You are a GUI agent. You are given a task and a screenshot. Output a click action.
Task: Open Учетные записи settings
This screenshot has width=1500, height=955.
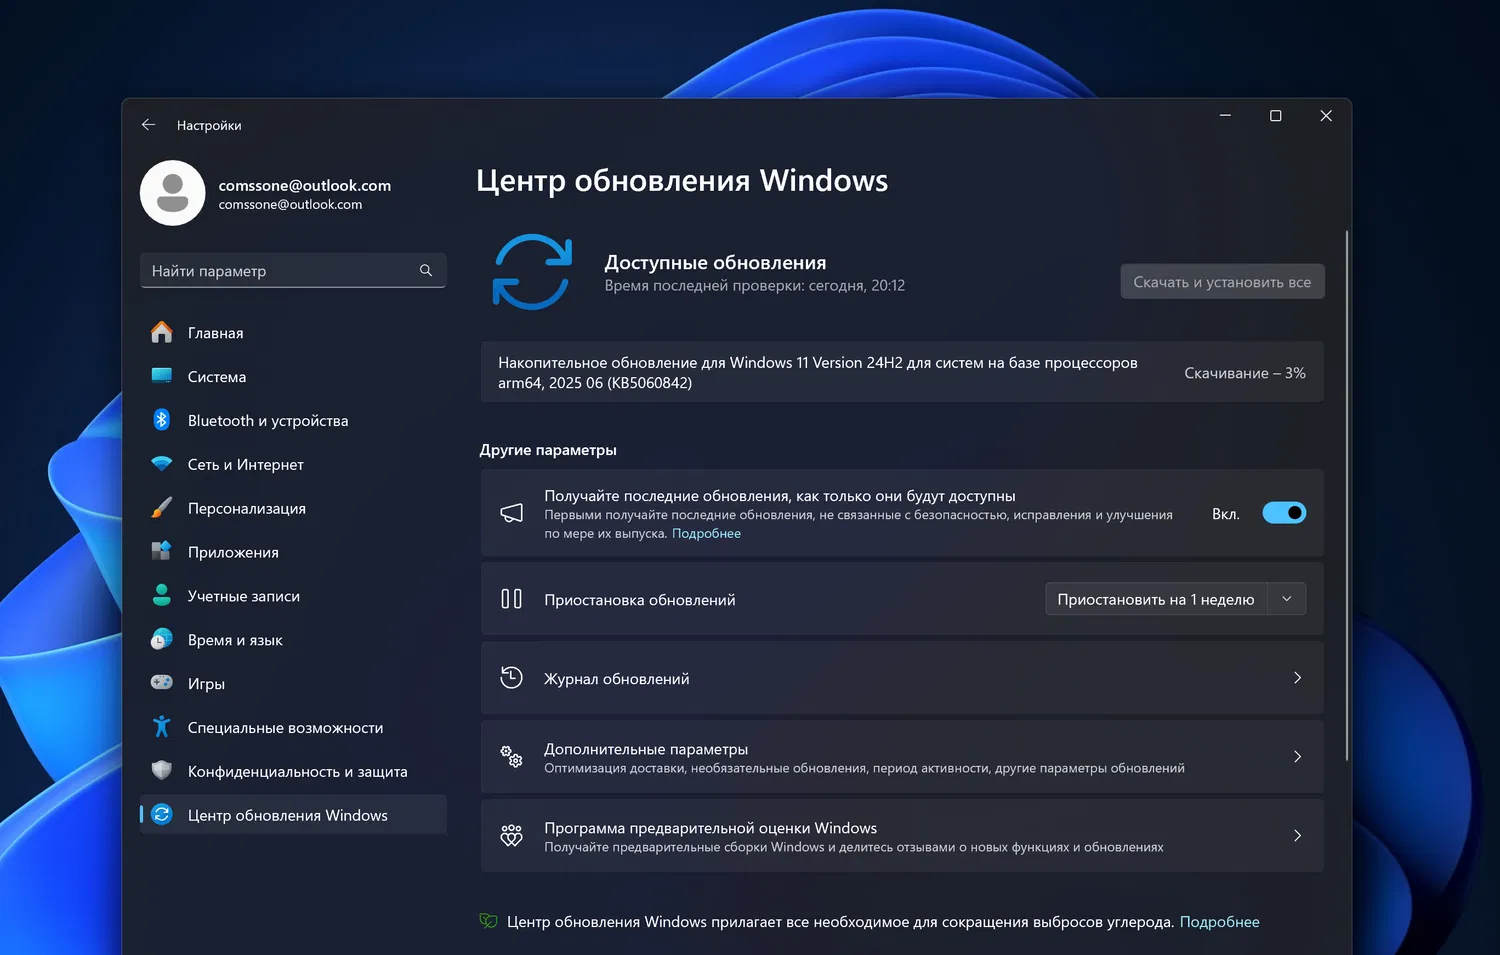pyautogui.click(x=293, y=596)
